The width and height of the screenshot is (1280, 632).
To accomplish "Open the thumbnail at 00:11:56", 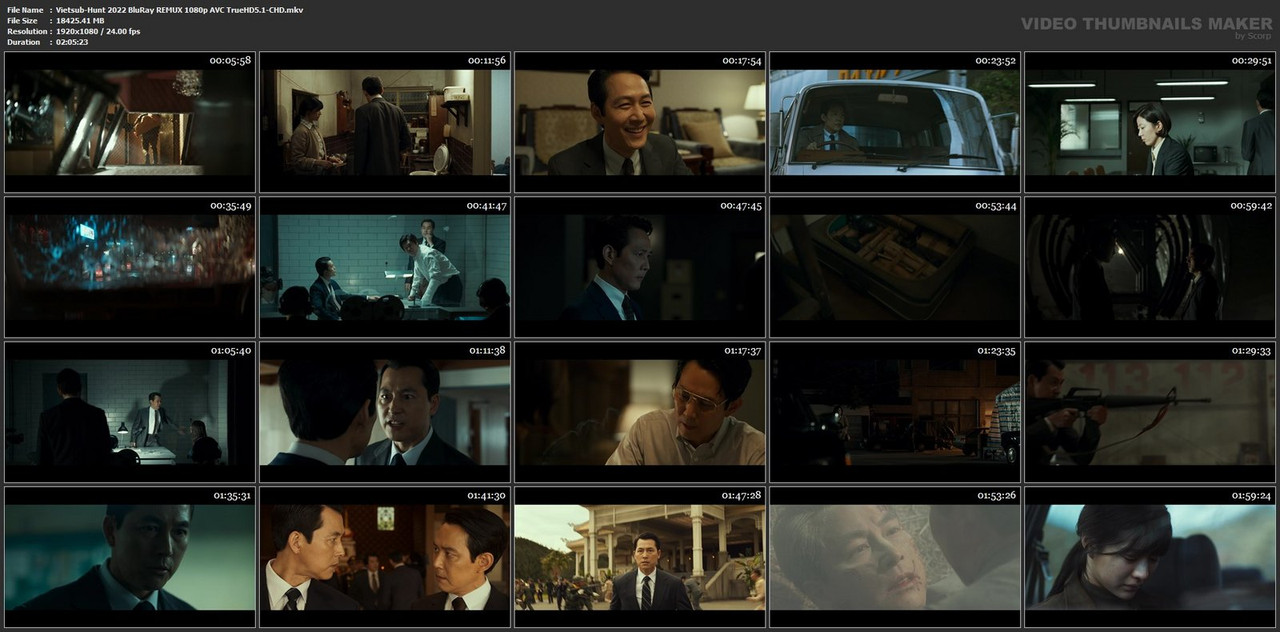I will pyautogui.click(x=385, y=122).
